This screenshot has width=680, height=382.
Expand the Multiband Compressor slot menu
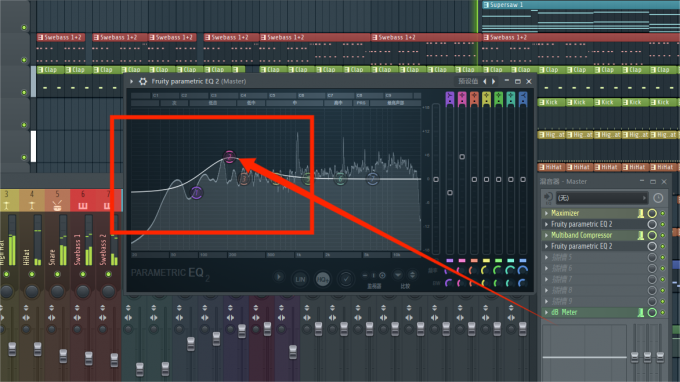(546, 235)
